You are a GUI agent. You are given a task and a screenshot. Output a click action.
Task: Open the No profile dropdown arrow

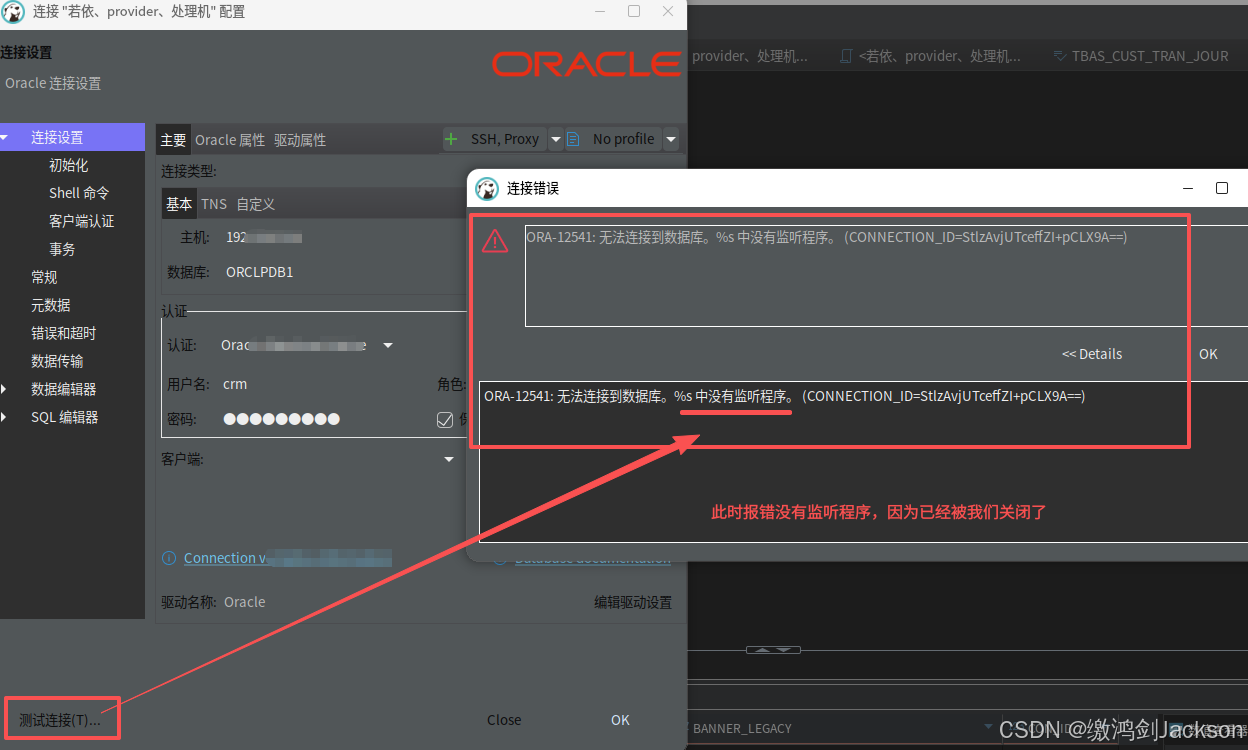click(x=671, y=139)
